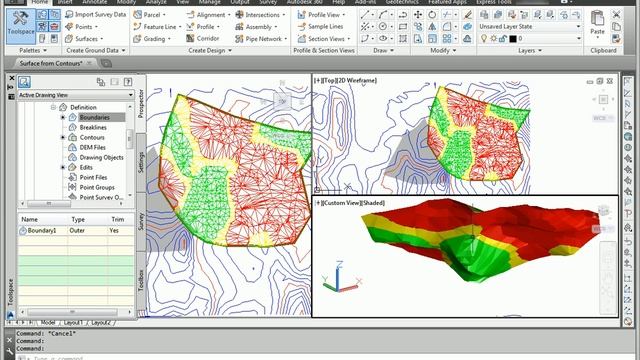Open the Parcel dropdown menu
The image size is (640, 360).
[149, 15]
